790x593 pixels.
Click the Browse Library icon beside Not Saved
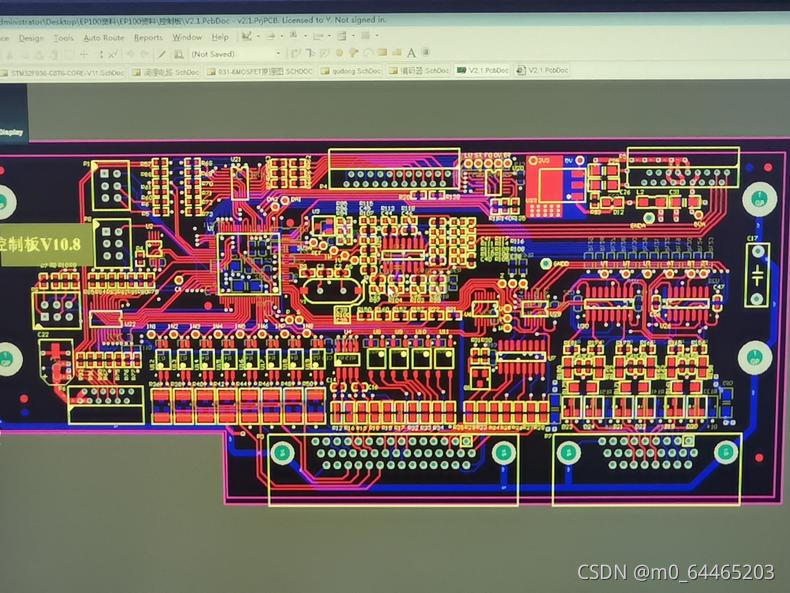(178, 54)
